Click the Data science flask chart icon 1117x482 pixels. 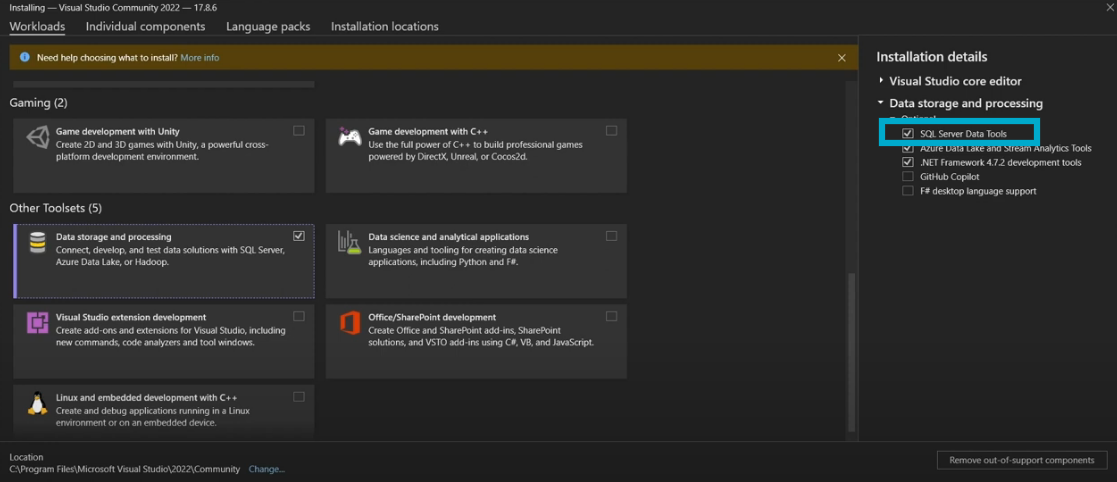click(349, 243)
